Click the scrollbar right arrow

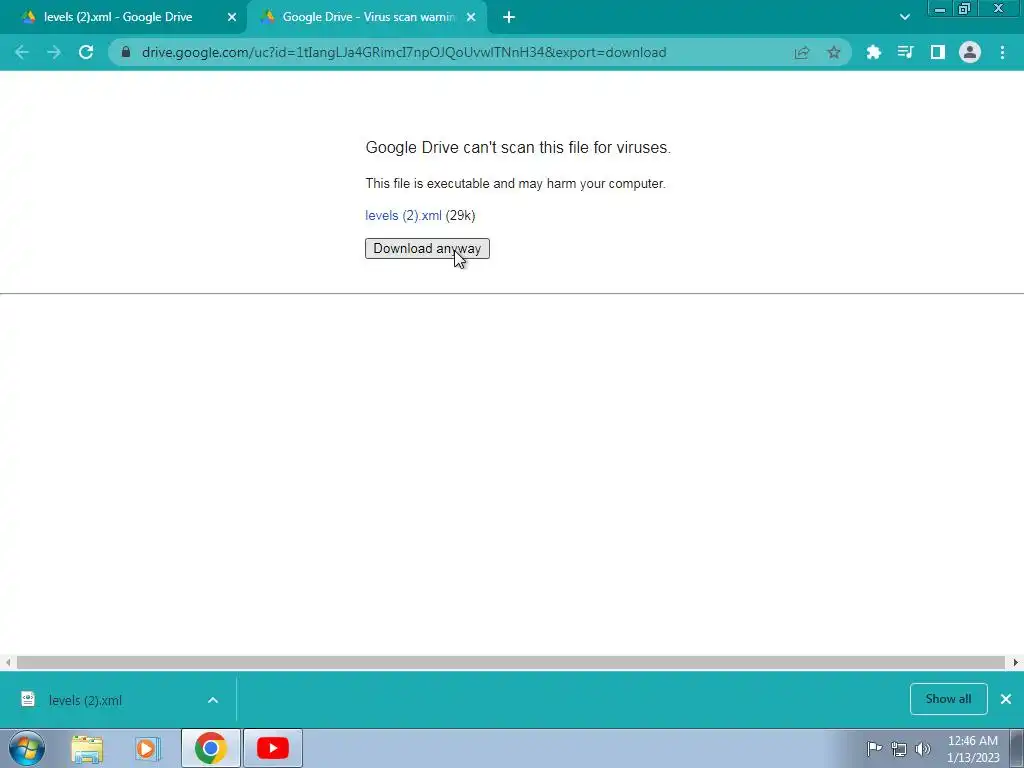[1016, 662]
